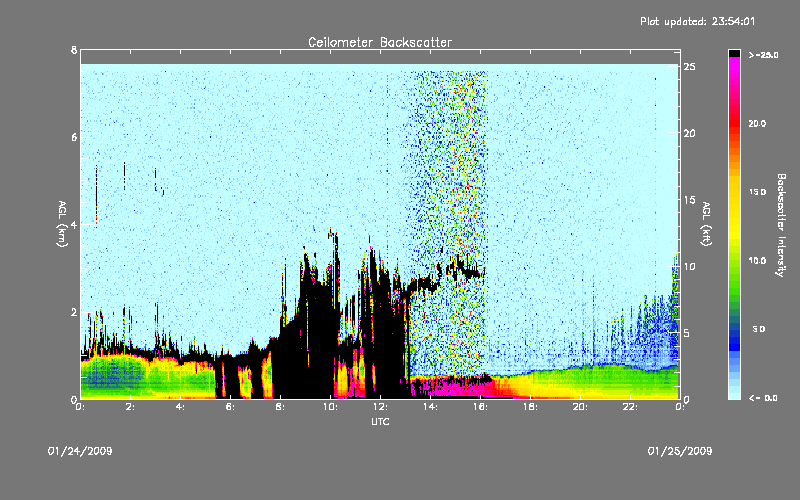This screenshot has width=800, height=500.
Task: Click the x-axis tick label '12:'
Action: click(380, 407)
